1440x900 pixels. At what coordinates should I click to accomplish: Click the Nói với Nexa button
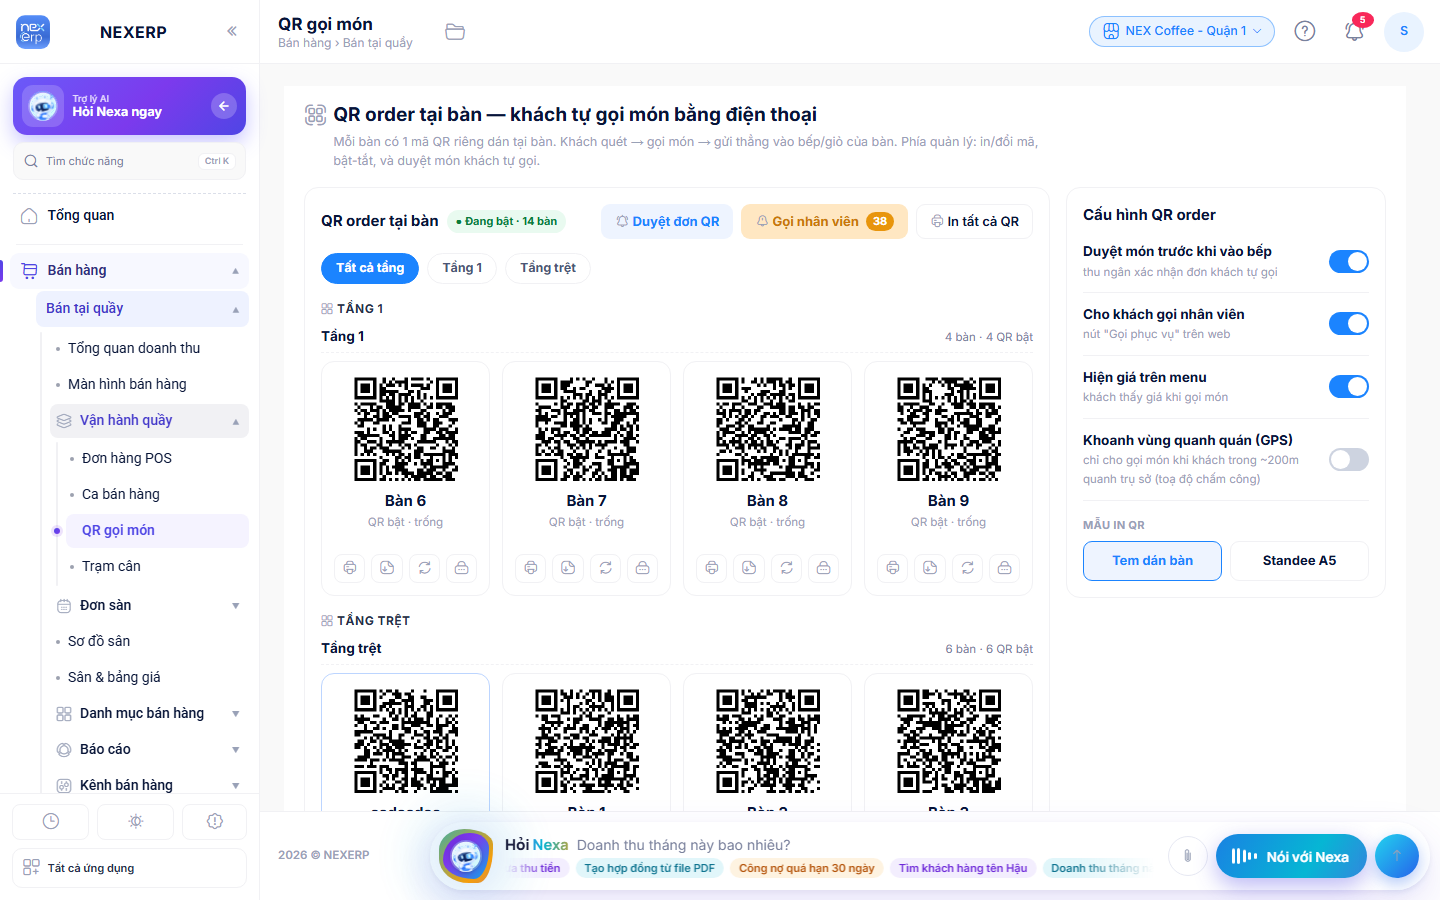coord(1291,856)
